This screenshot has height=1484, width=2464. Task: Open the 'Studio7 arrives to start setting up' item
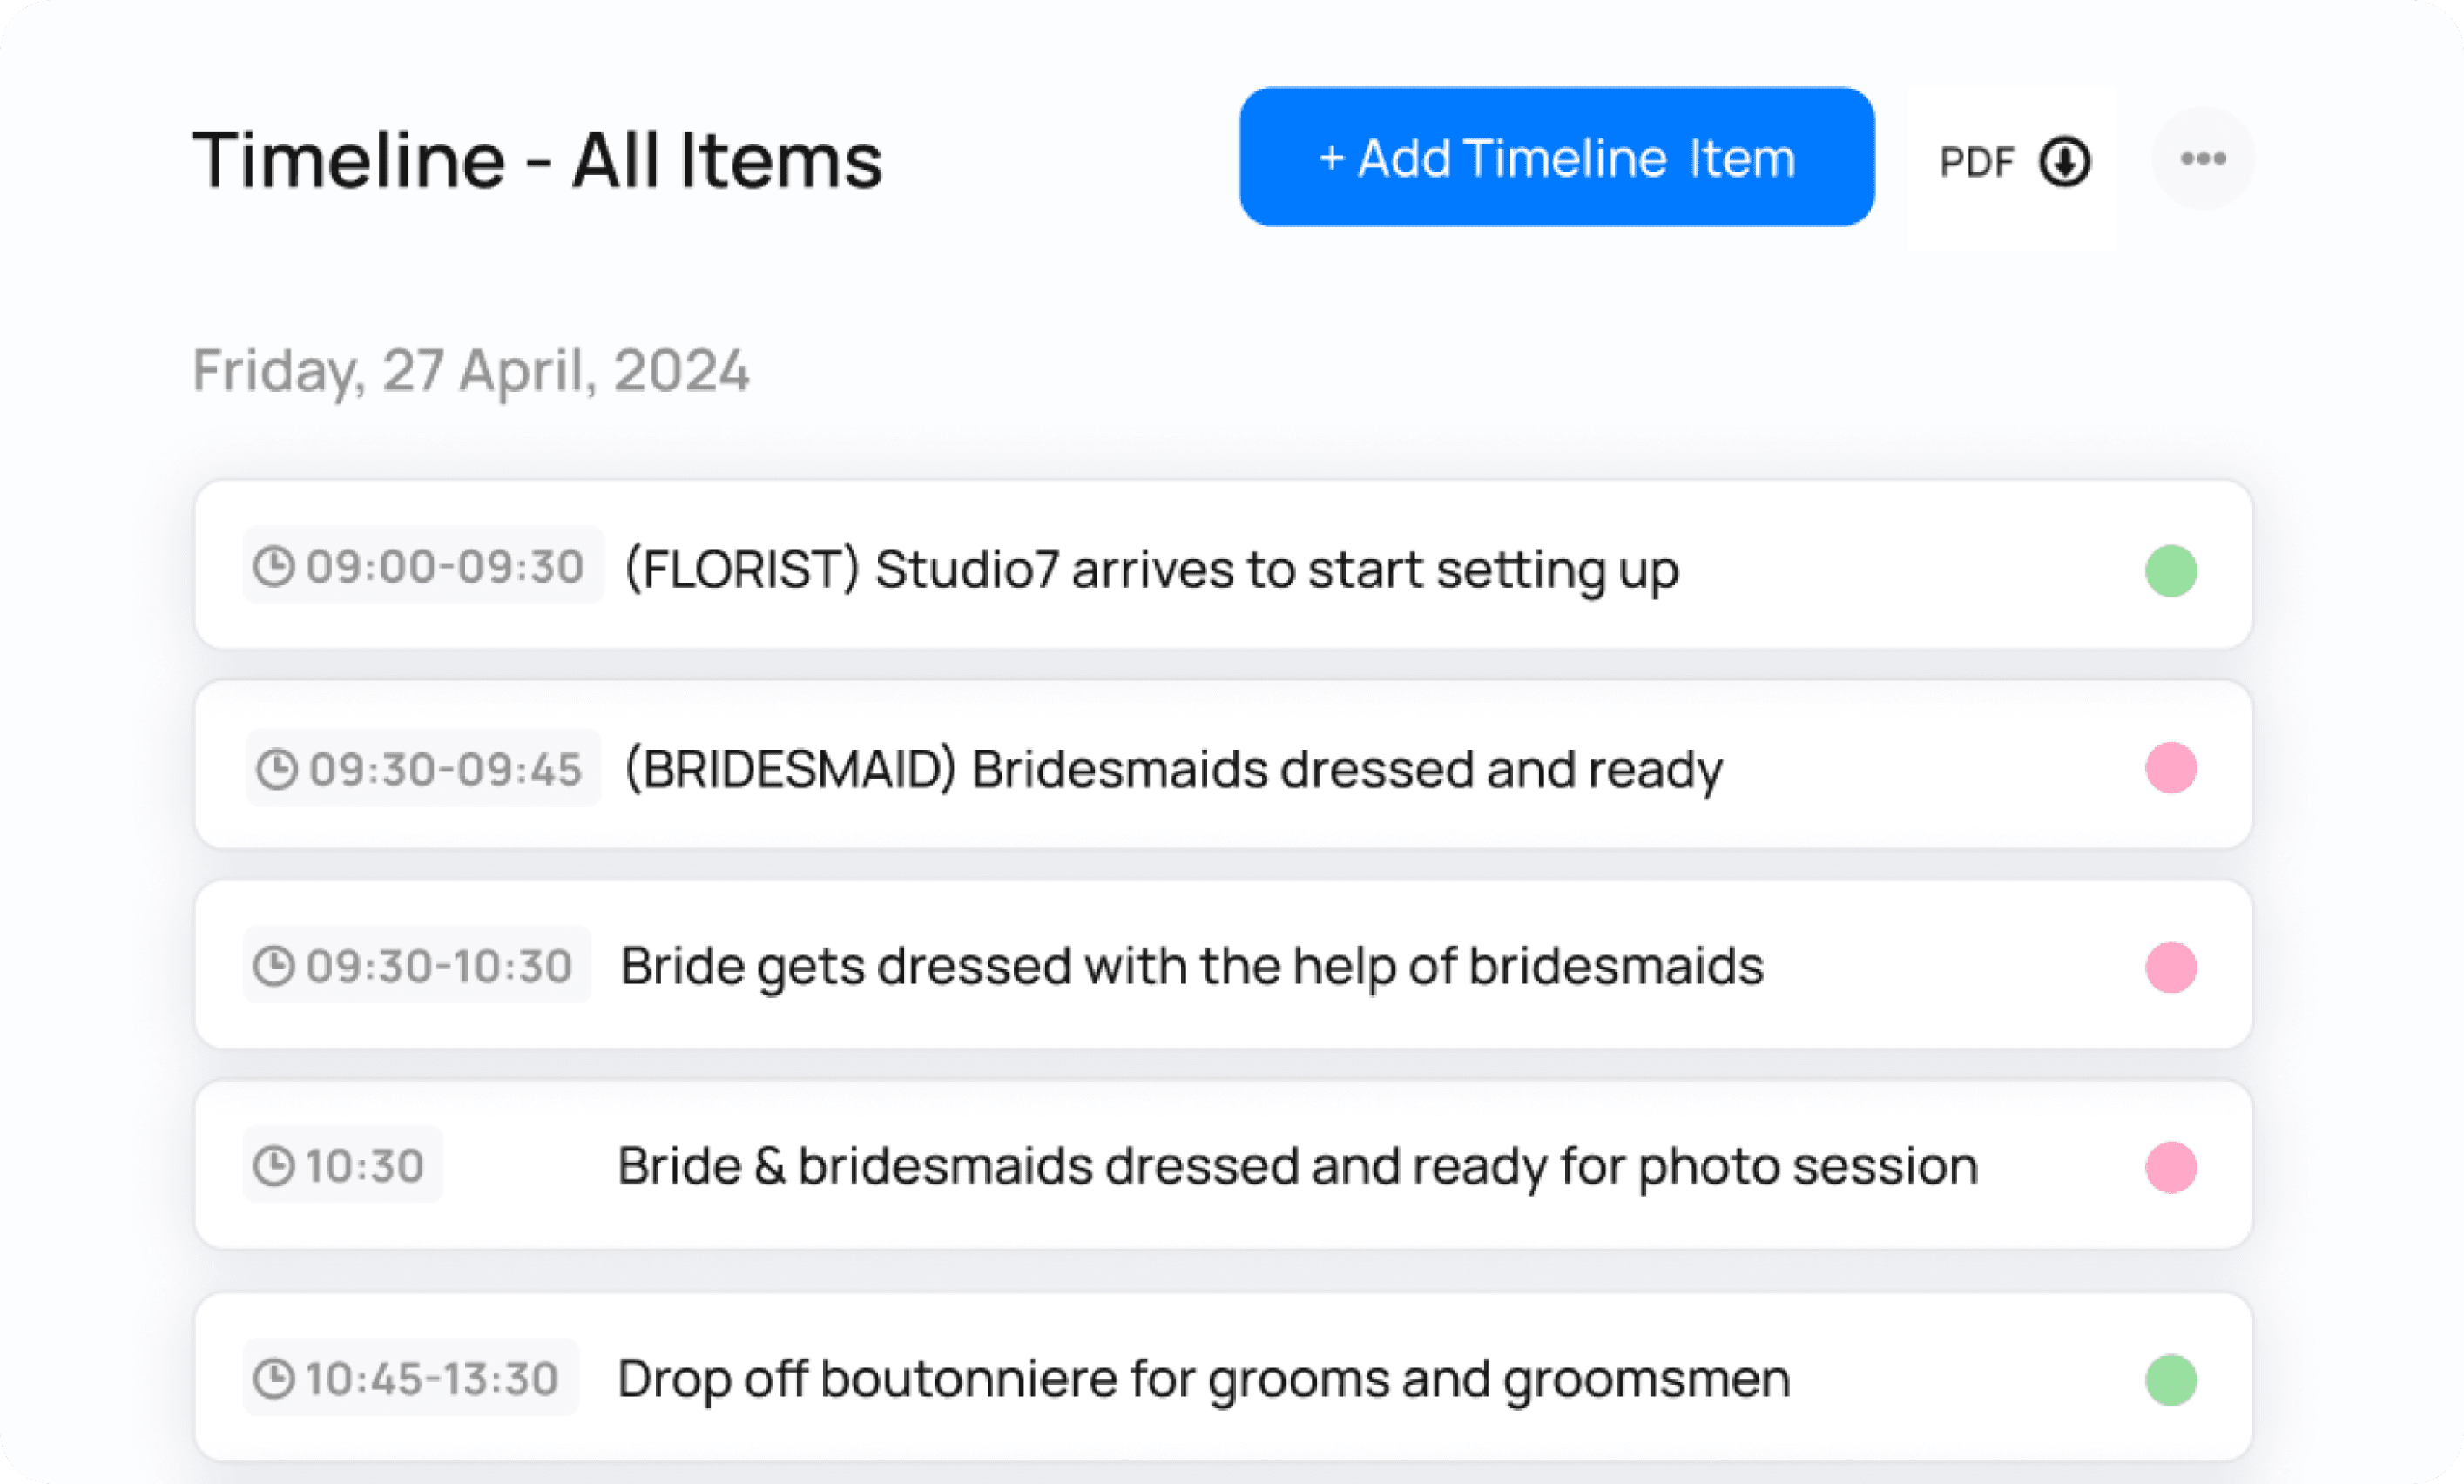pos(1223,565)
